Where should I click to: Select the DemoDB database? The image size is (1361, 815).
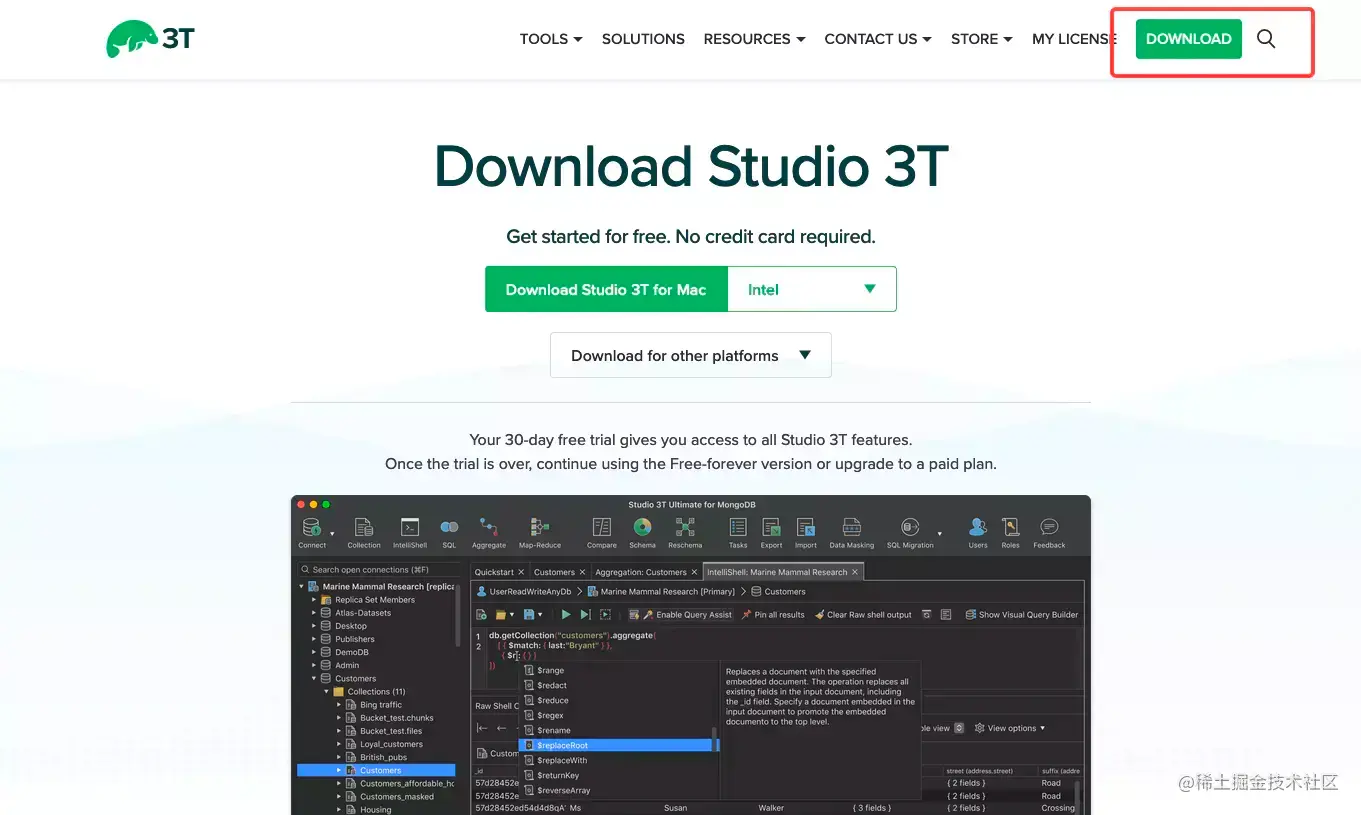click(351, 652)
